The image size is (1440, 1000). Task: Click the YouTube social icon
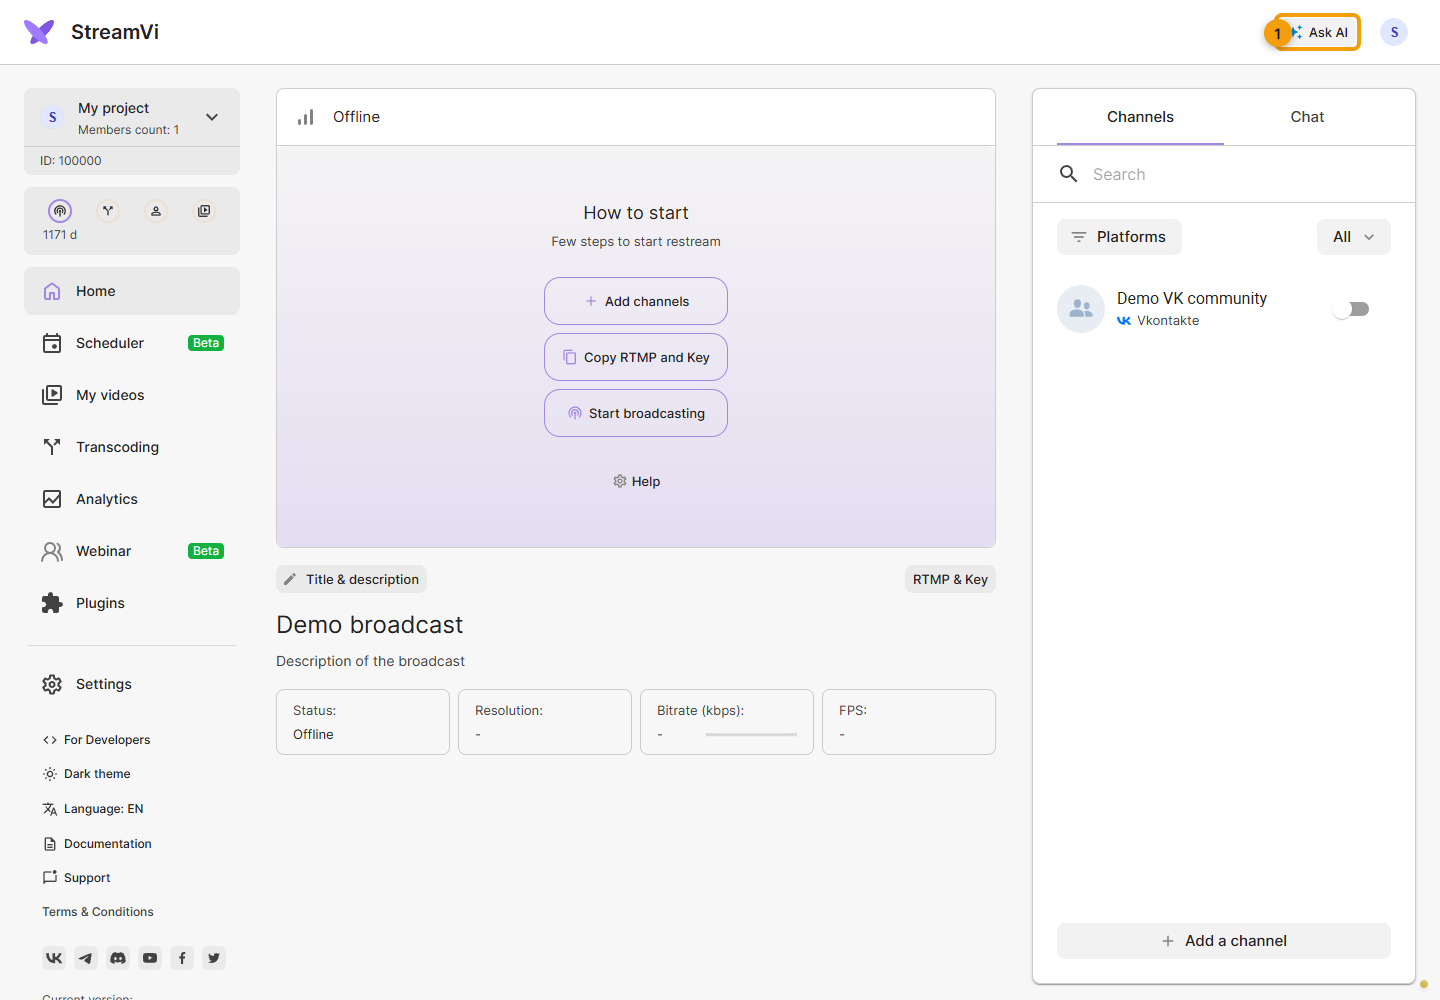click(x=150, y=958)
